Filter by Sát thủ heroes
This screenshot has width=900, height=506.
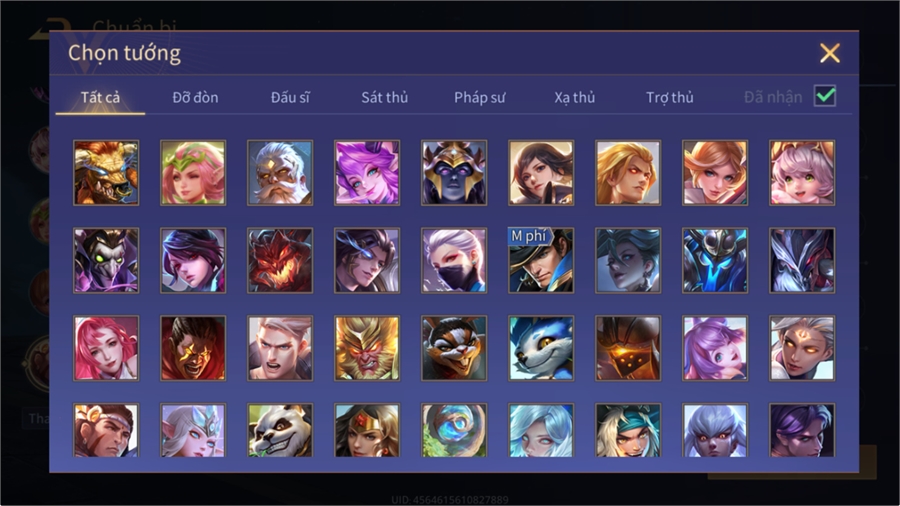tap(385, 98)
